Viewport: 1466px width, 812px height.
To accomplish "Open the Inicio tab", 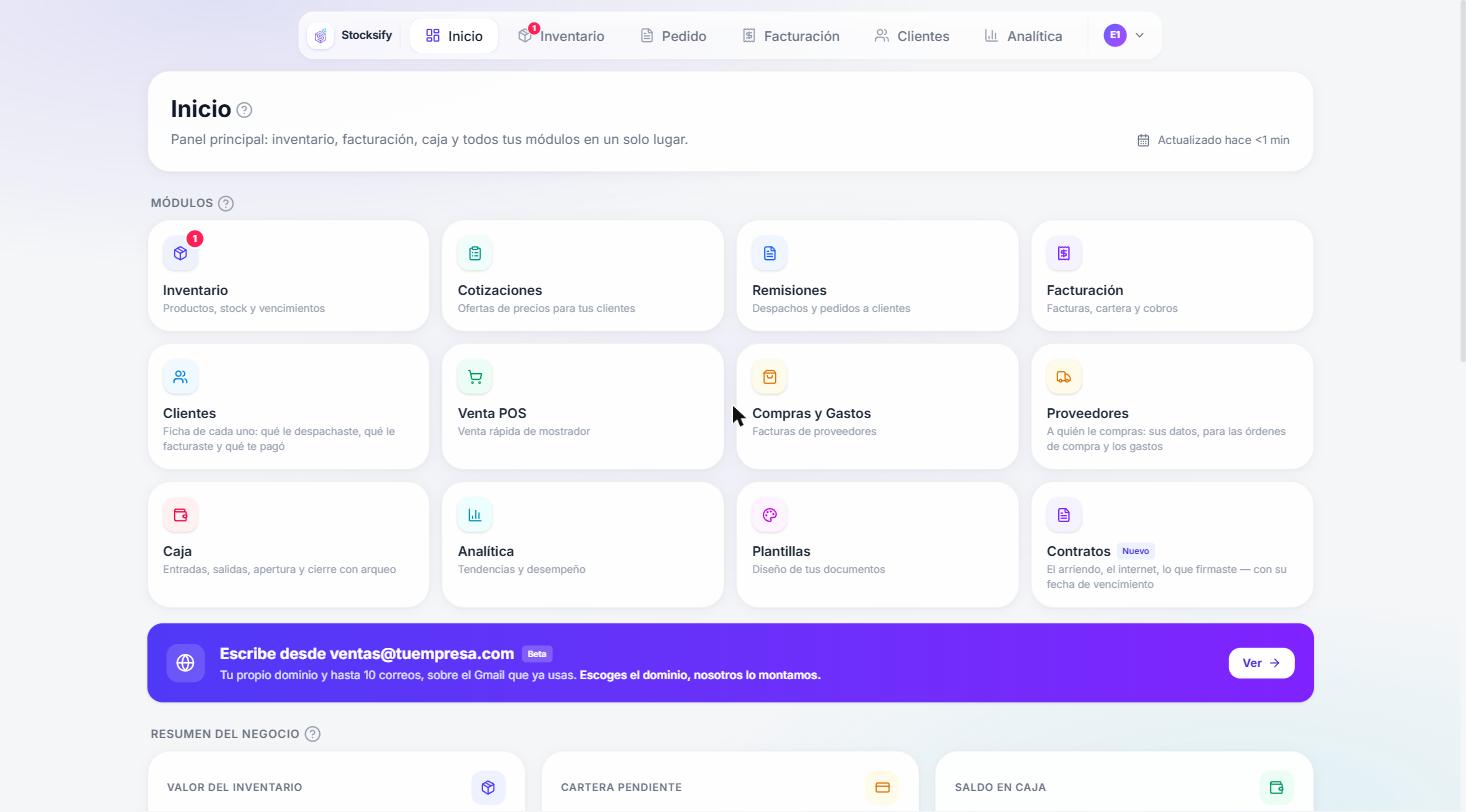I will coord(454,36).
